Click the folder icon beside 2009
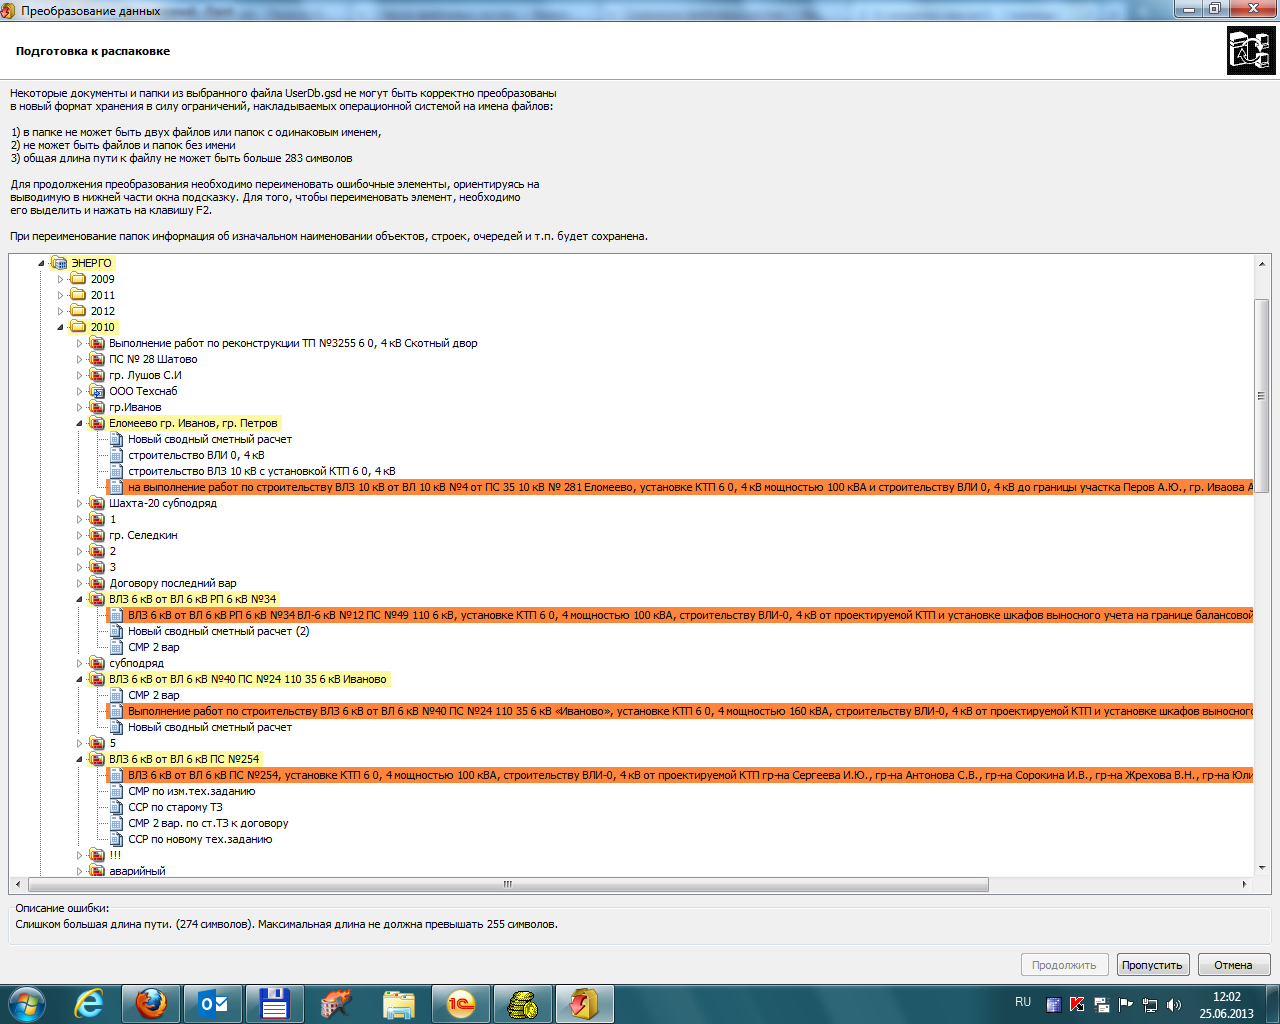The image size is (1280, 1024). point(78,279)
